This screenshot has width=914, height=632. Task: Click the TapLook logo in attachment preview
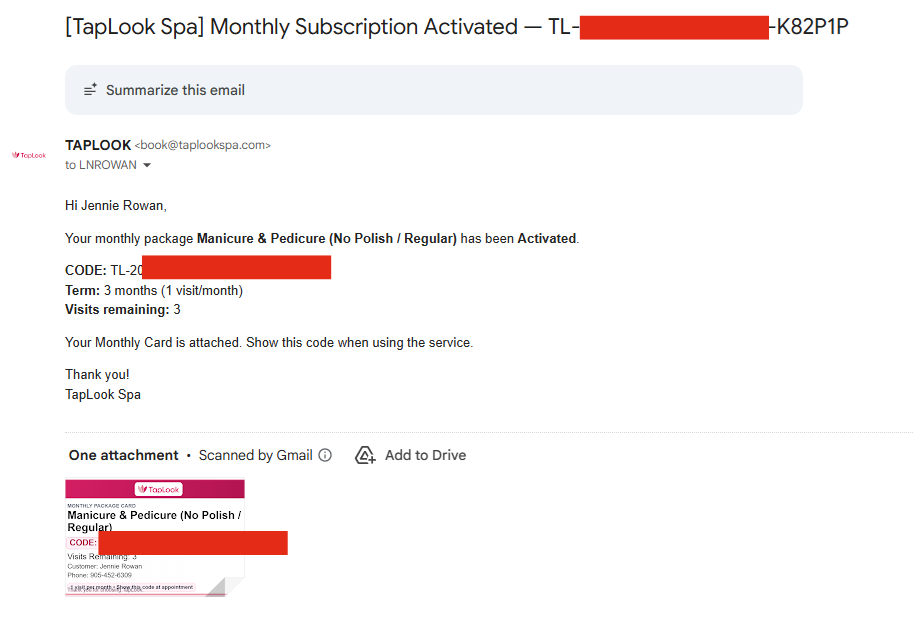(158, 489)
